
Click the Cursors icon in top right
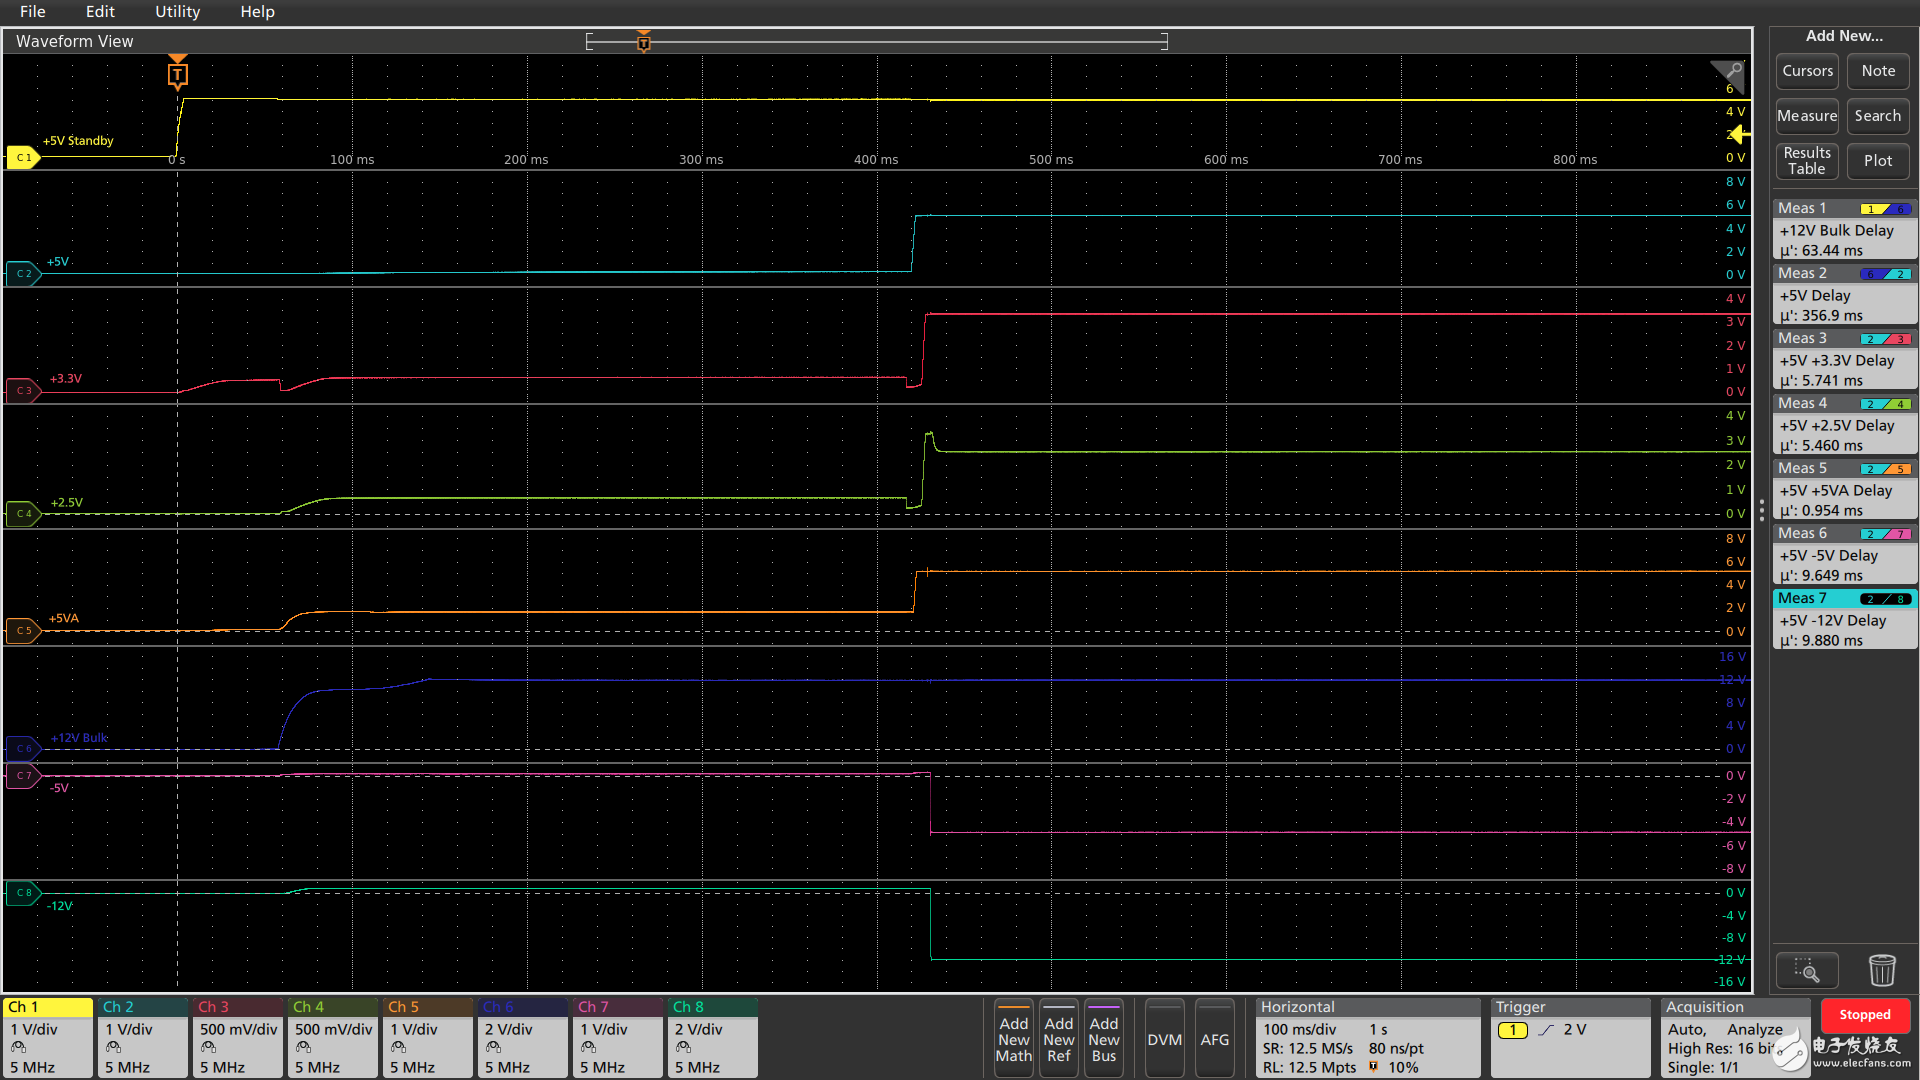1807,70
